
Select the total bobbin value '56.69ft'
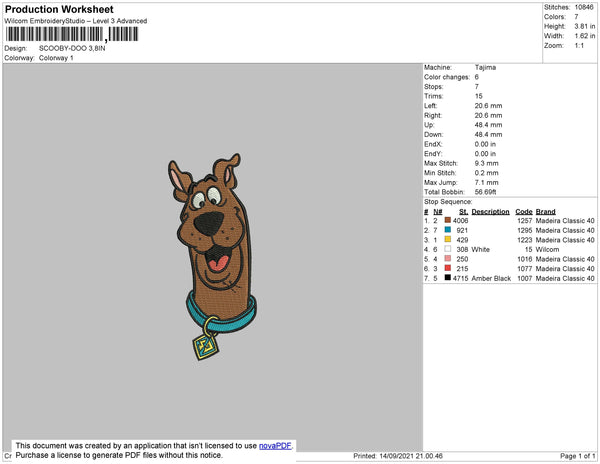[486, 192]
